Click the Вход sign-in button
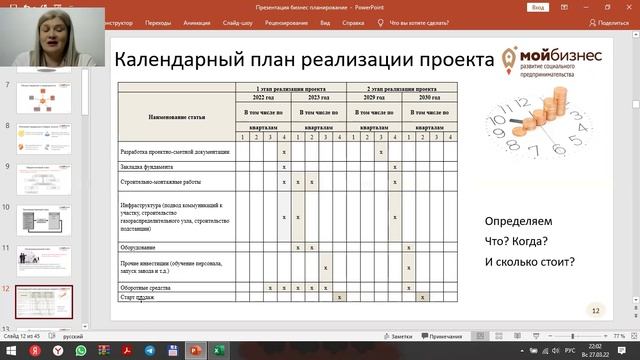The image size is (640, 360). pyautogui.click(x=538, y=7)
